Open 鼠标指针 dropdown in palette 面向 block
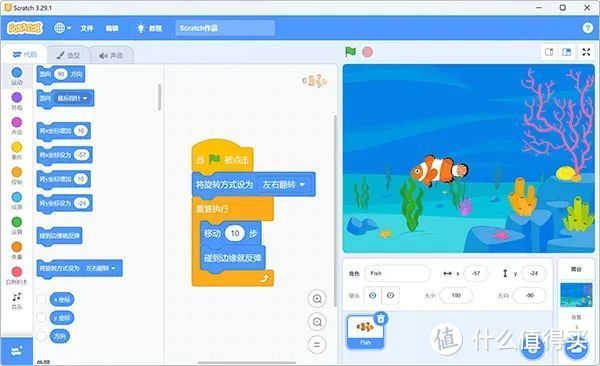 72,98
